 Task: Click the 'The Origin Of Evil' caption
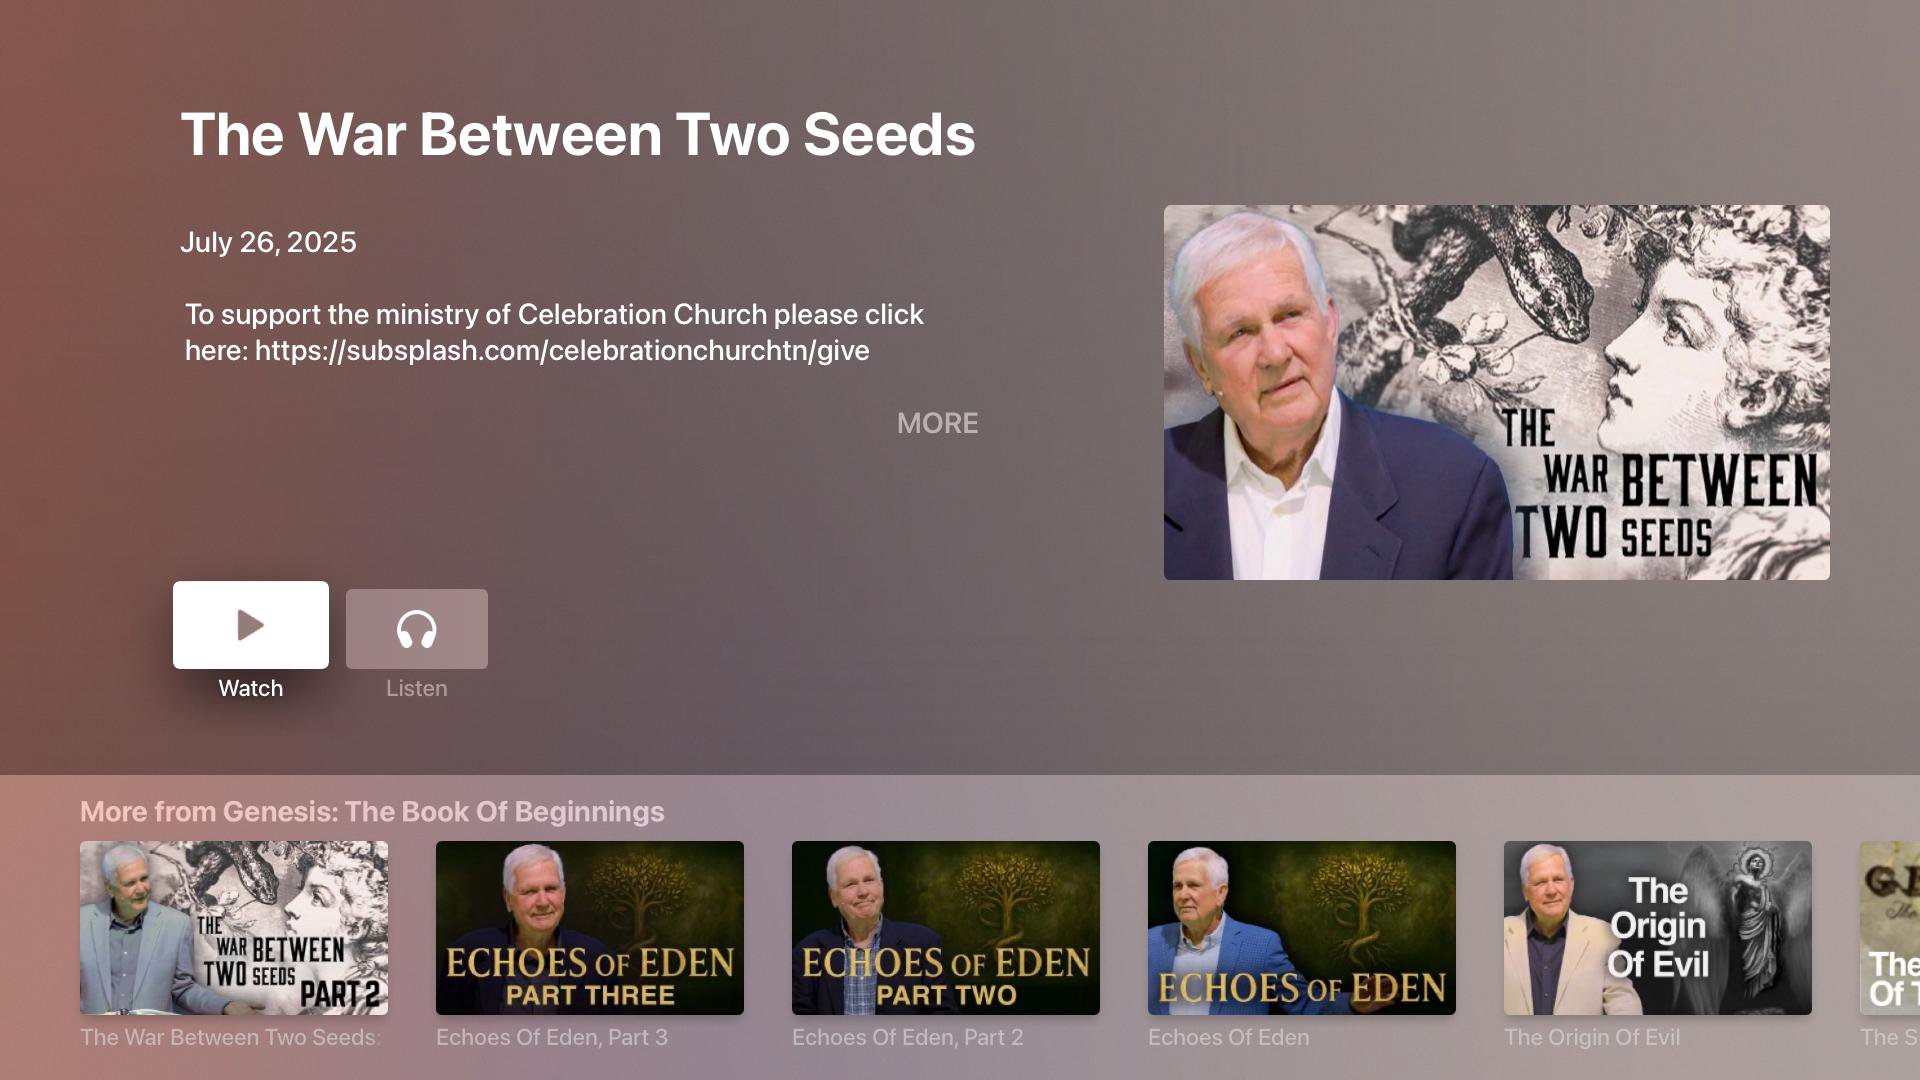click(x=1592, y=1037)
